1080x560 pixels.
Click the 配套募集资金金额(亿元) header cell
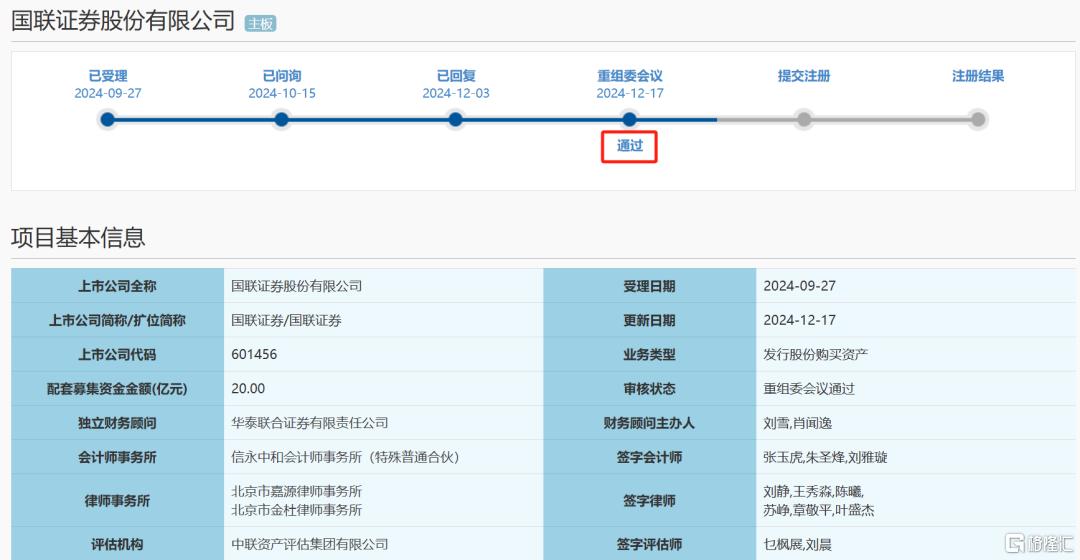point(117,388)
